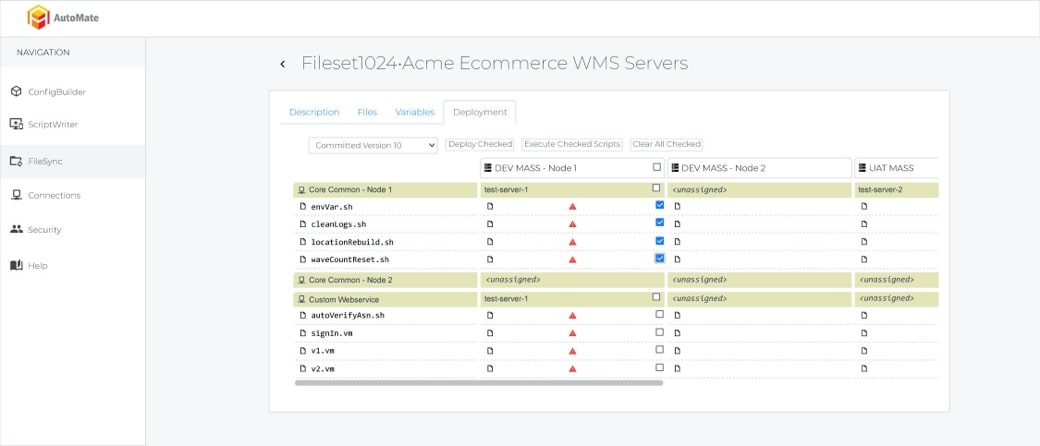The width and height of the screenshot is (1040, 446).
Task: Check the v2.vm checkbox
Action: tap(659, 367)
